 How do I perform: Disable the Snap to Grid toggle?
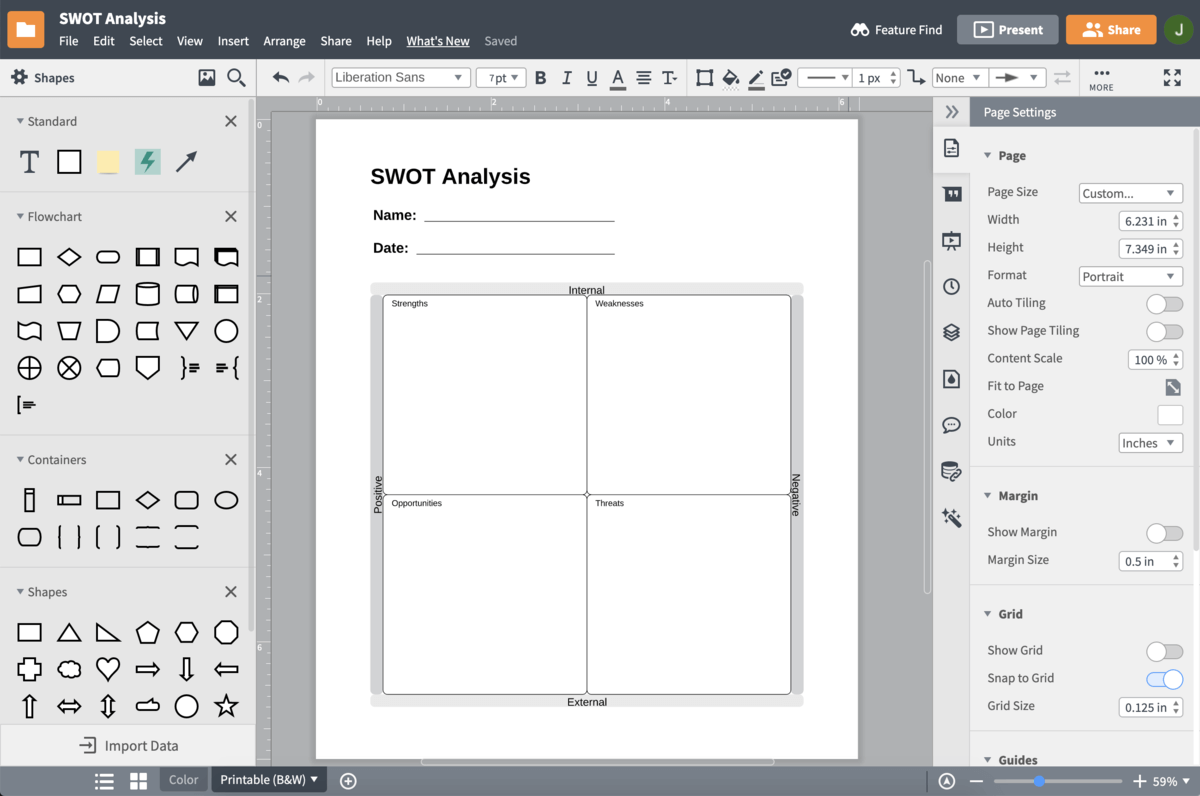1164,679
